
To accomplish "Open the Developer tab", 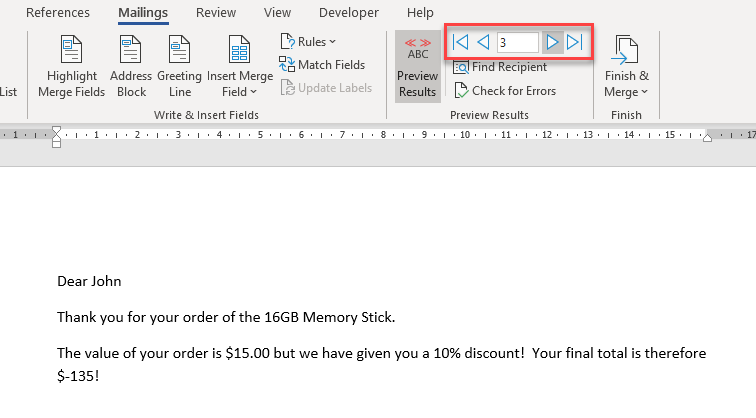I will tap(349, 13).
